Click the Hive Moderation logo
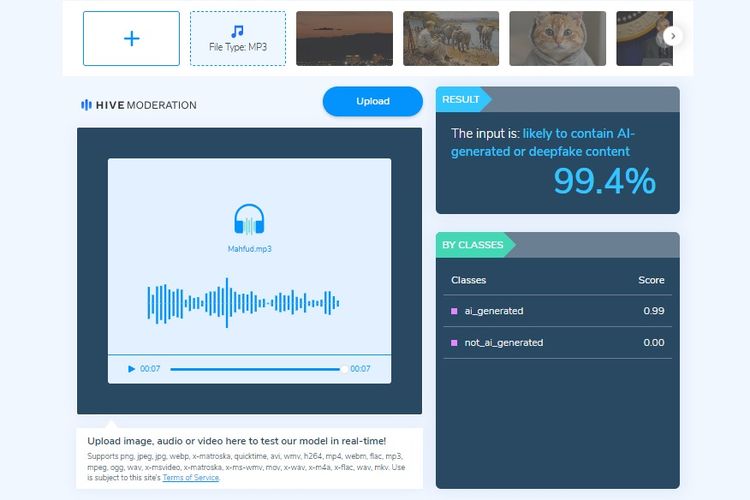The image size is (750, 500). pos(139,105)
